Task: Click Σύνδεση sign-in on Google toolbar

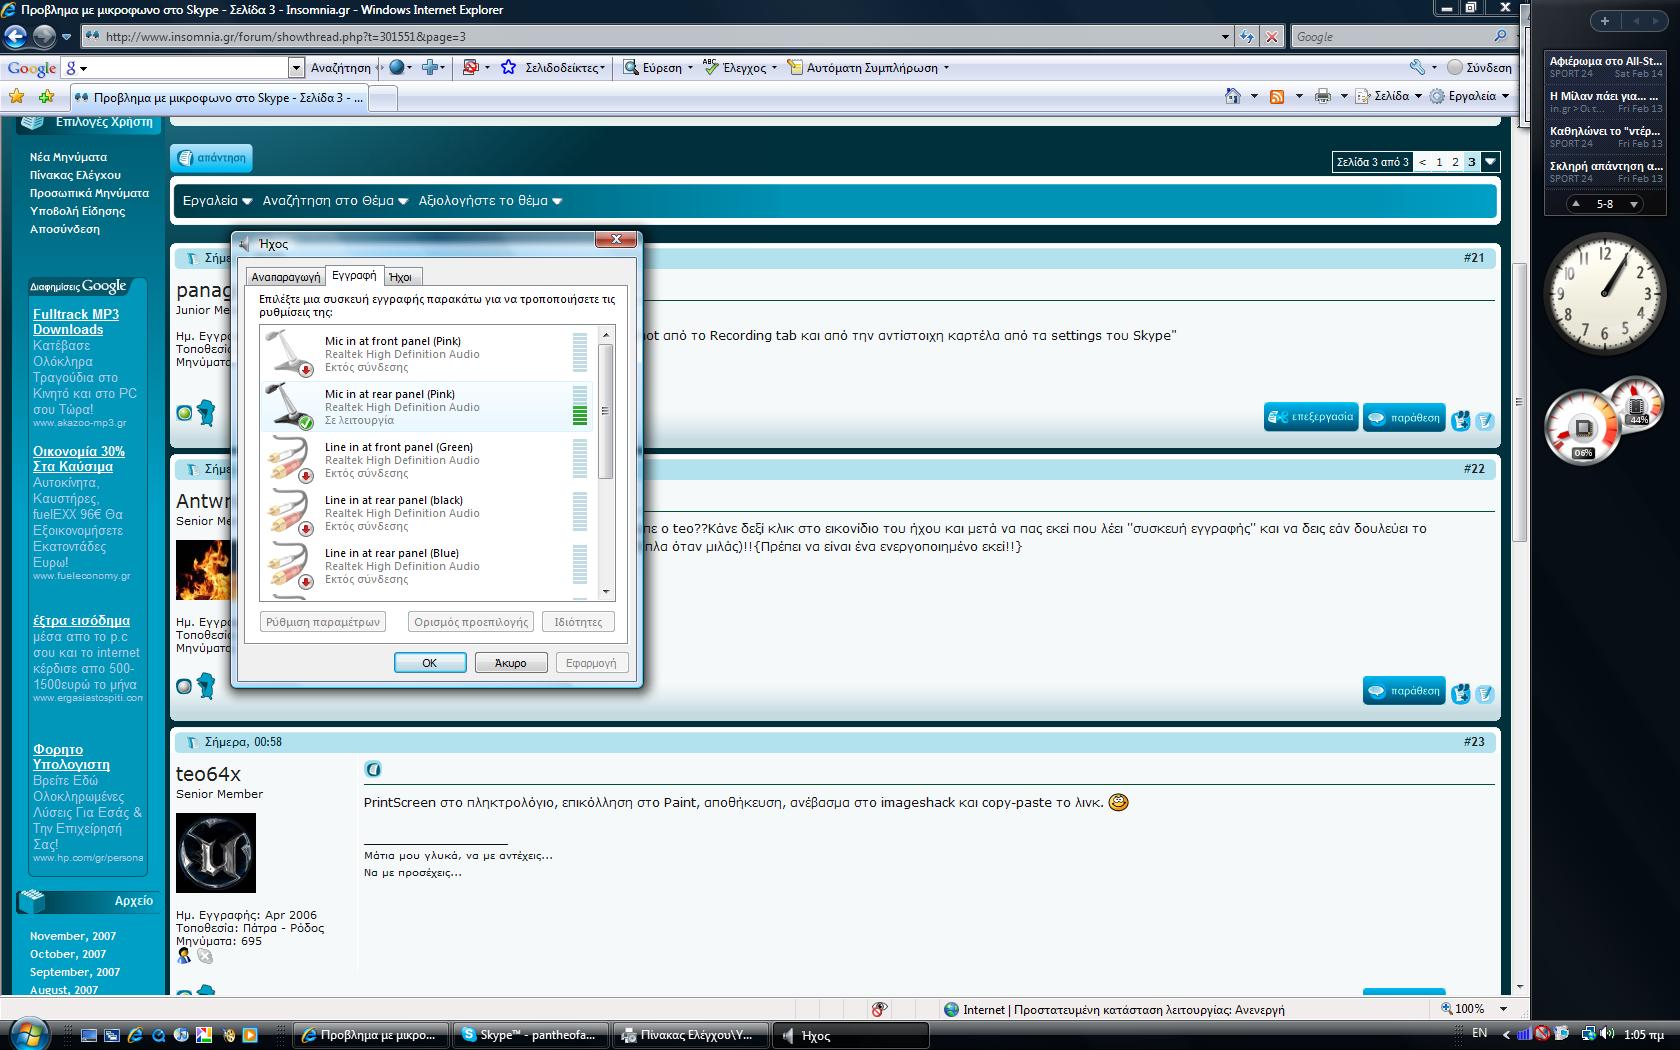Action: point(1479,67)
